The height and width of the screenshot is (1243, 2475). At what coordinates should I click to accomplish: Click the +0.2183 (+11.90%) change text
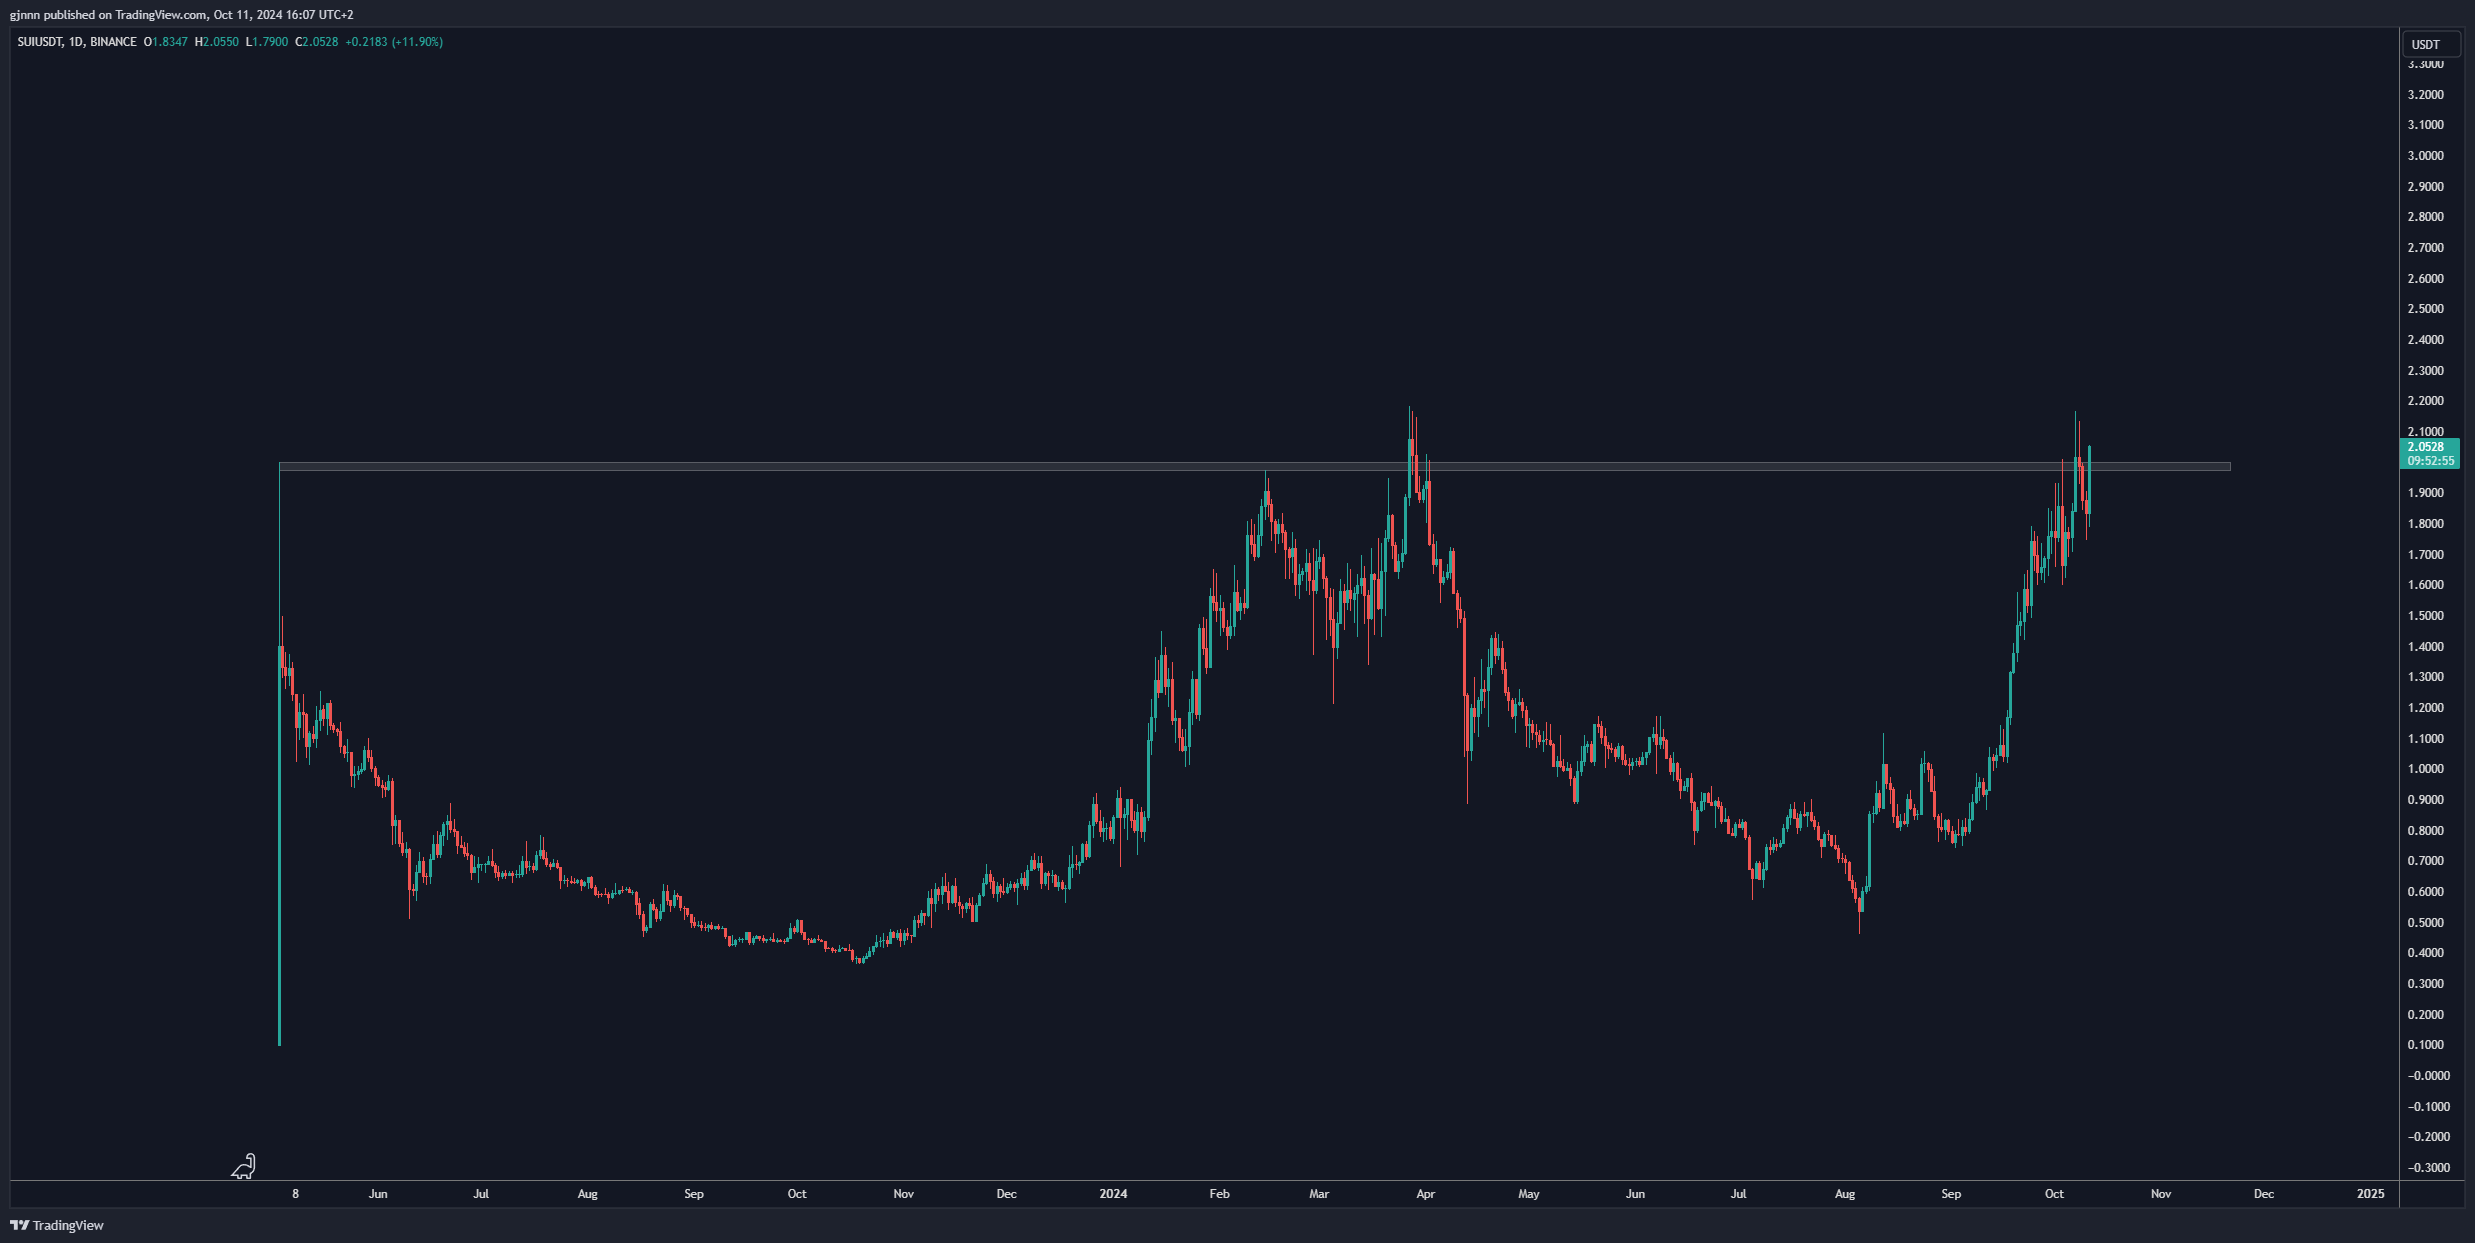(394, 42)
